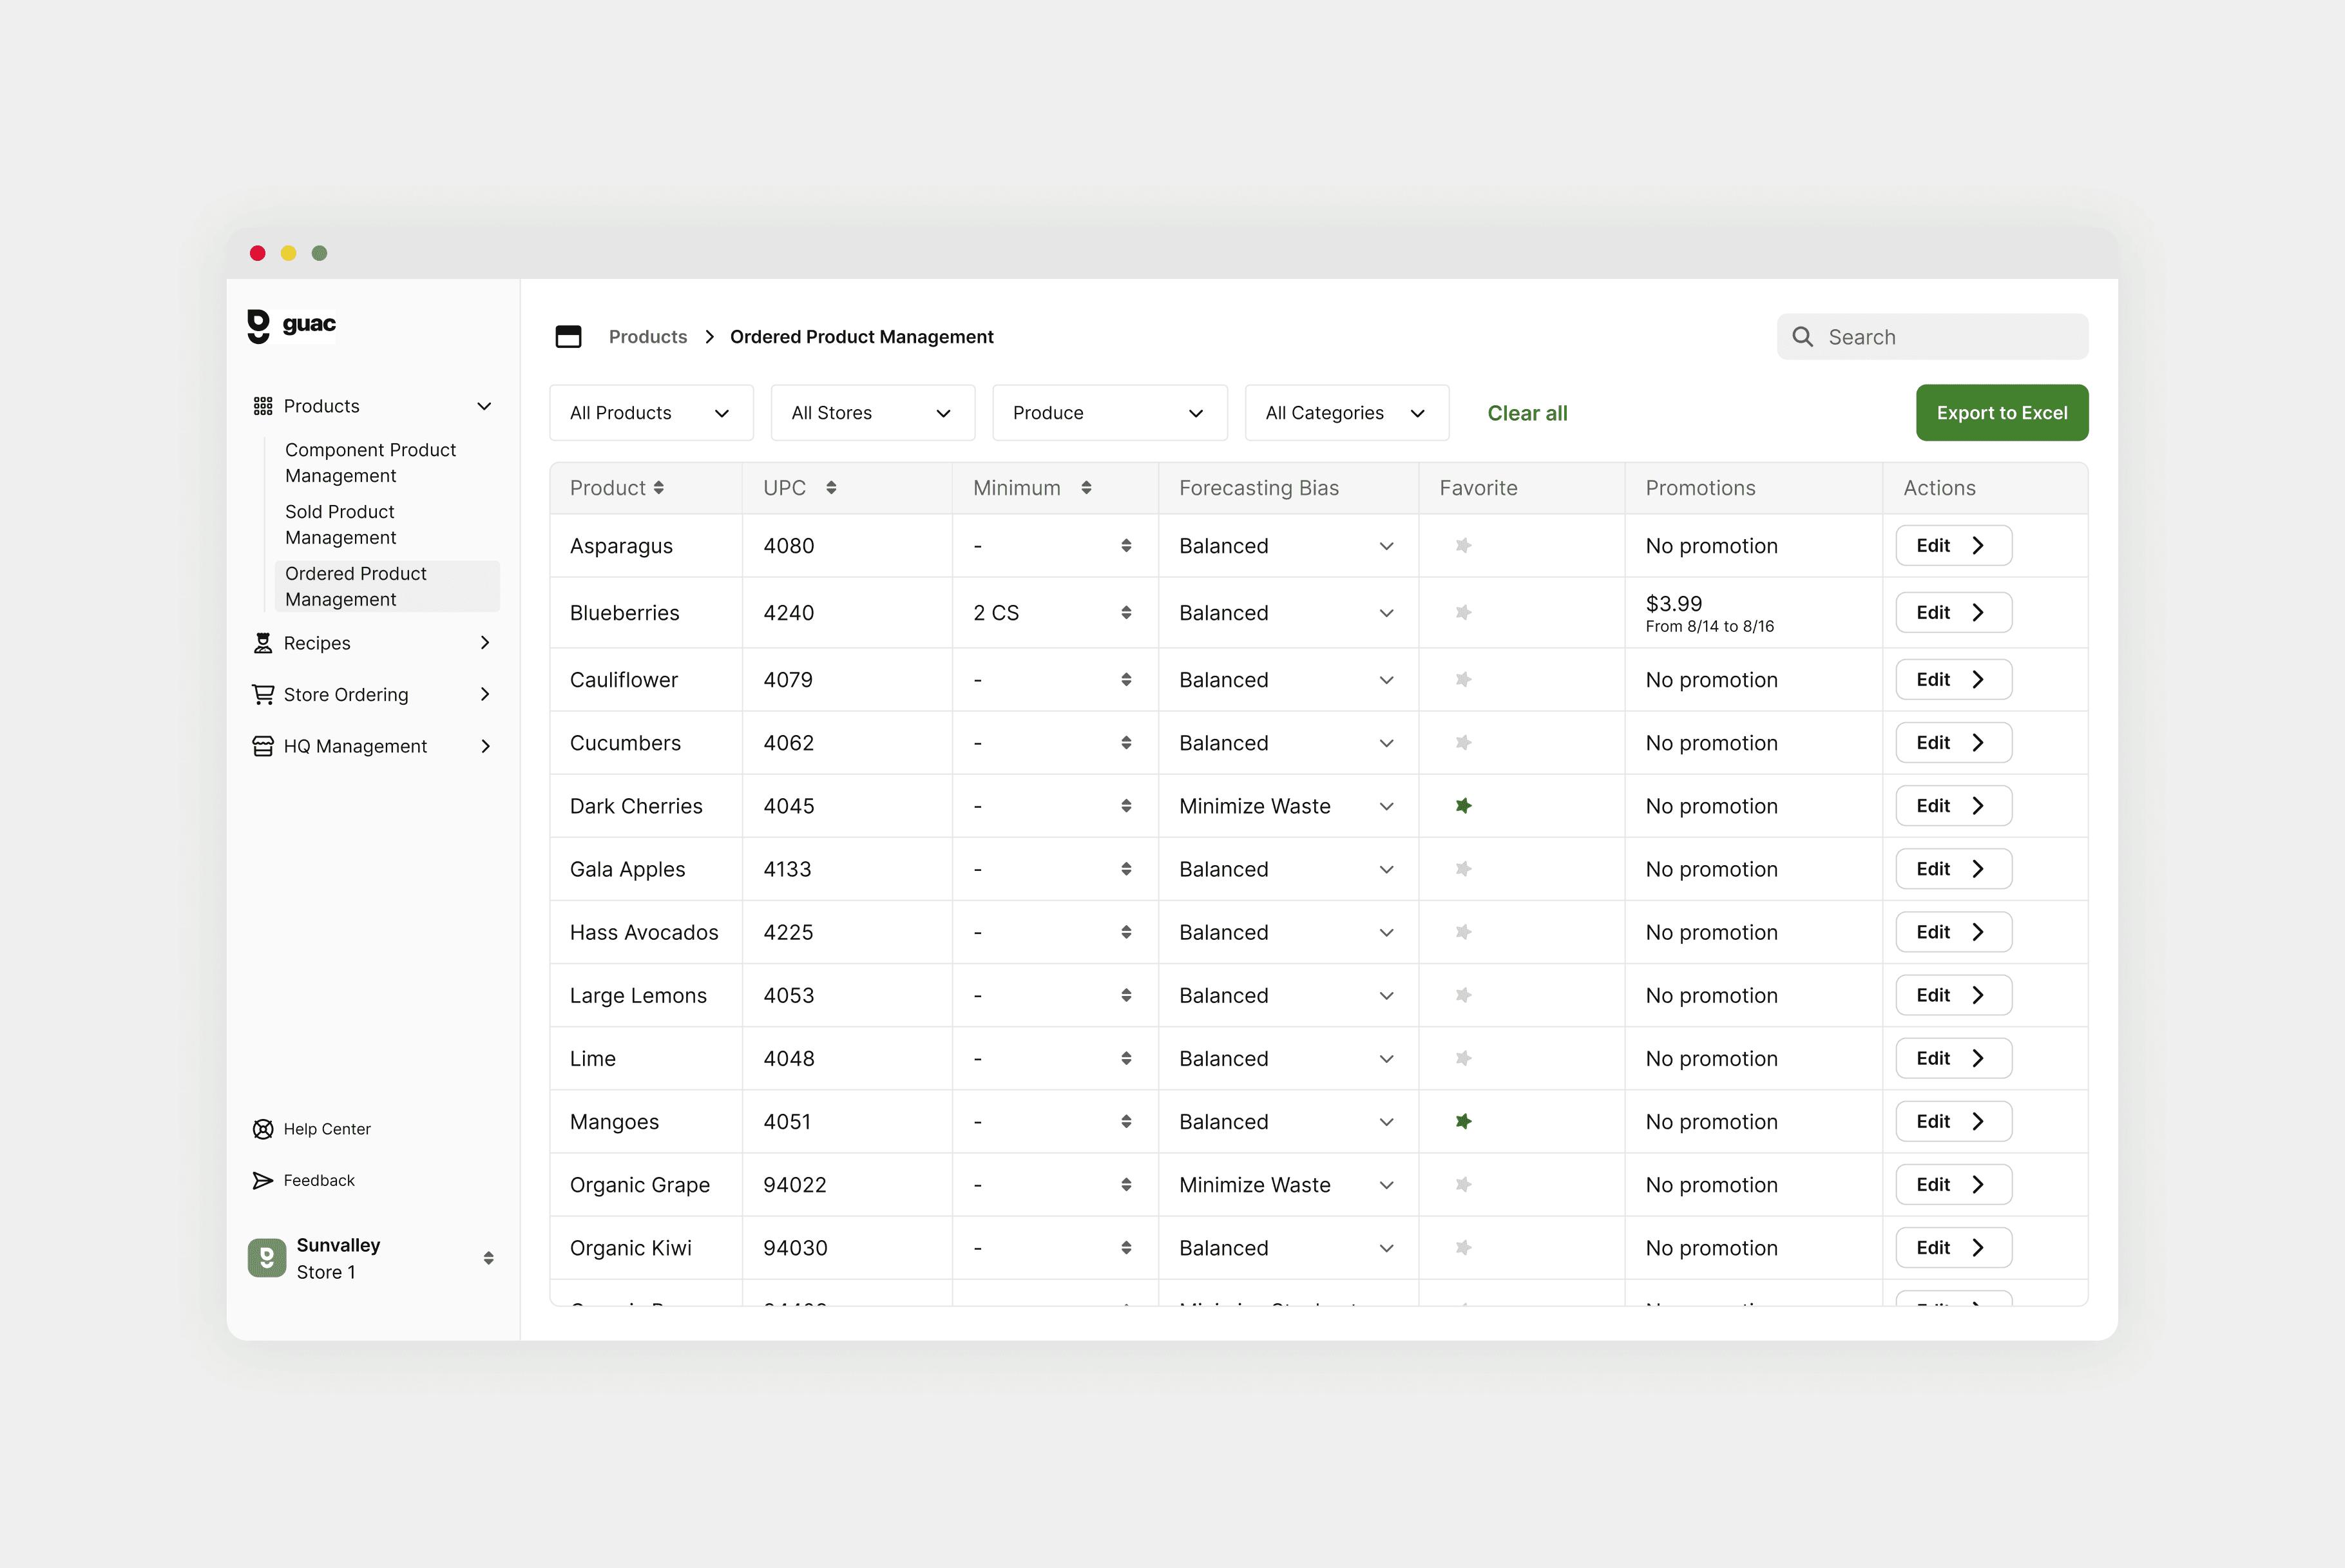2345x1568 pixels.
Task: Click the guac logo icon
Action: [258, 325]
